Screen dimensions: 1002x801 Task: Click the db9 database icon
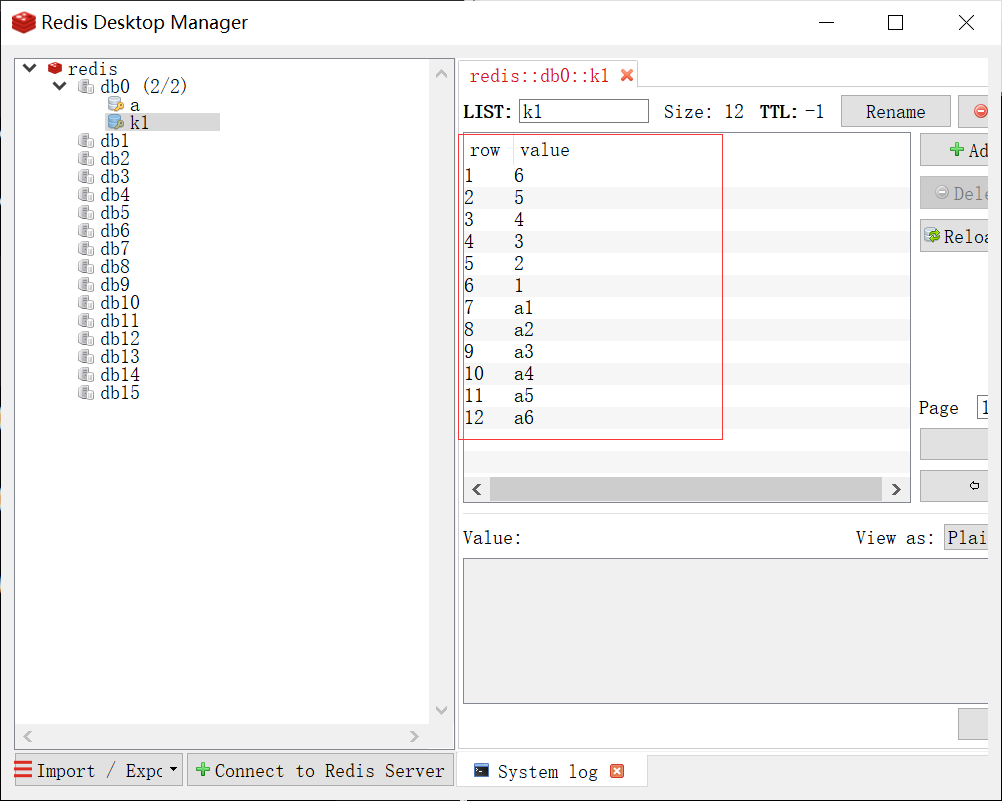point(86,284)
